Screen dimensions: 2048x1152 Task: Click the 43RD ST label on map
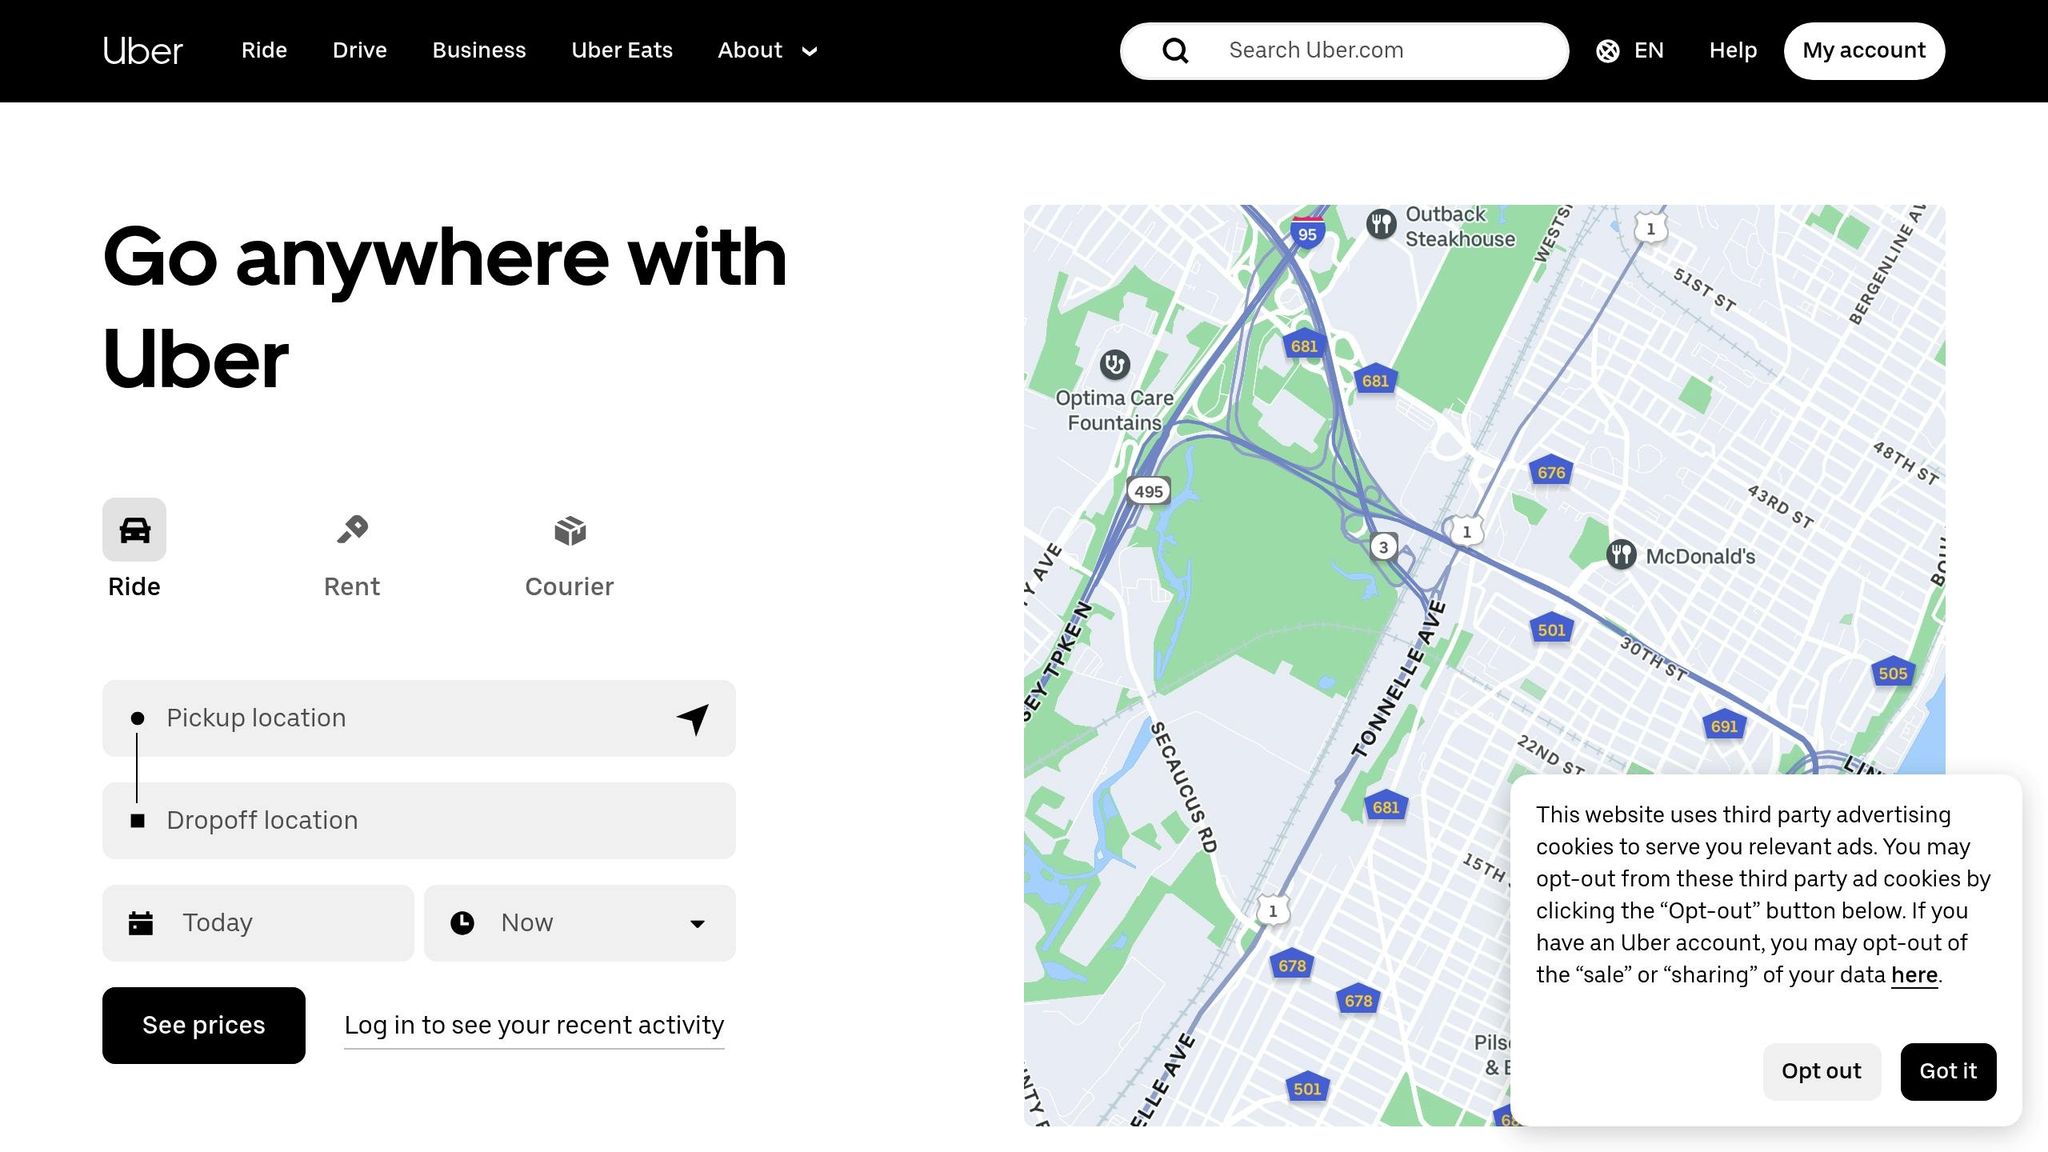[x=1780, y=506]
